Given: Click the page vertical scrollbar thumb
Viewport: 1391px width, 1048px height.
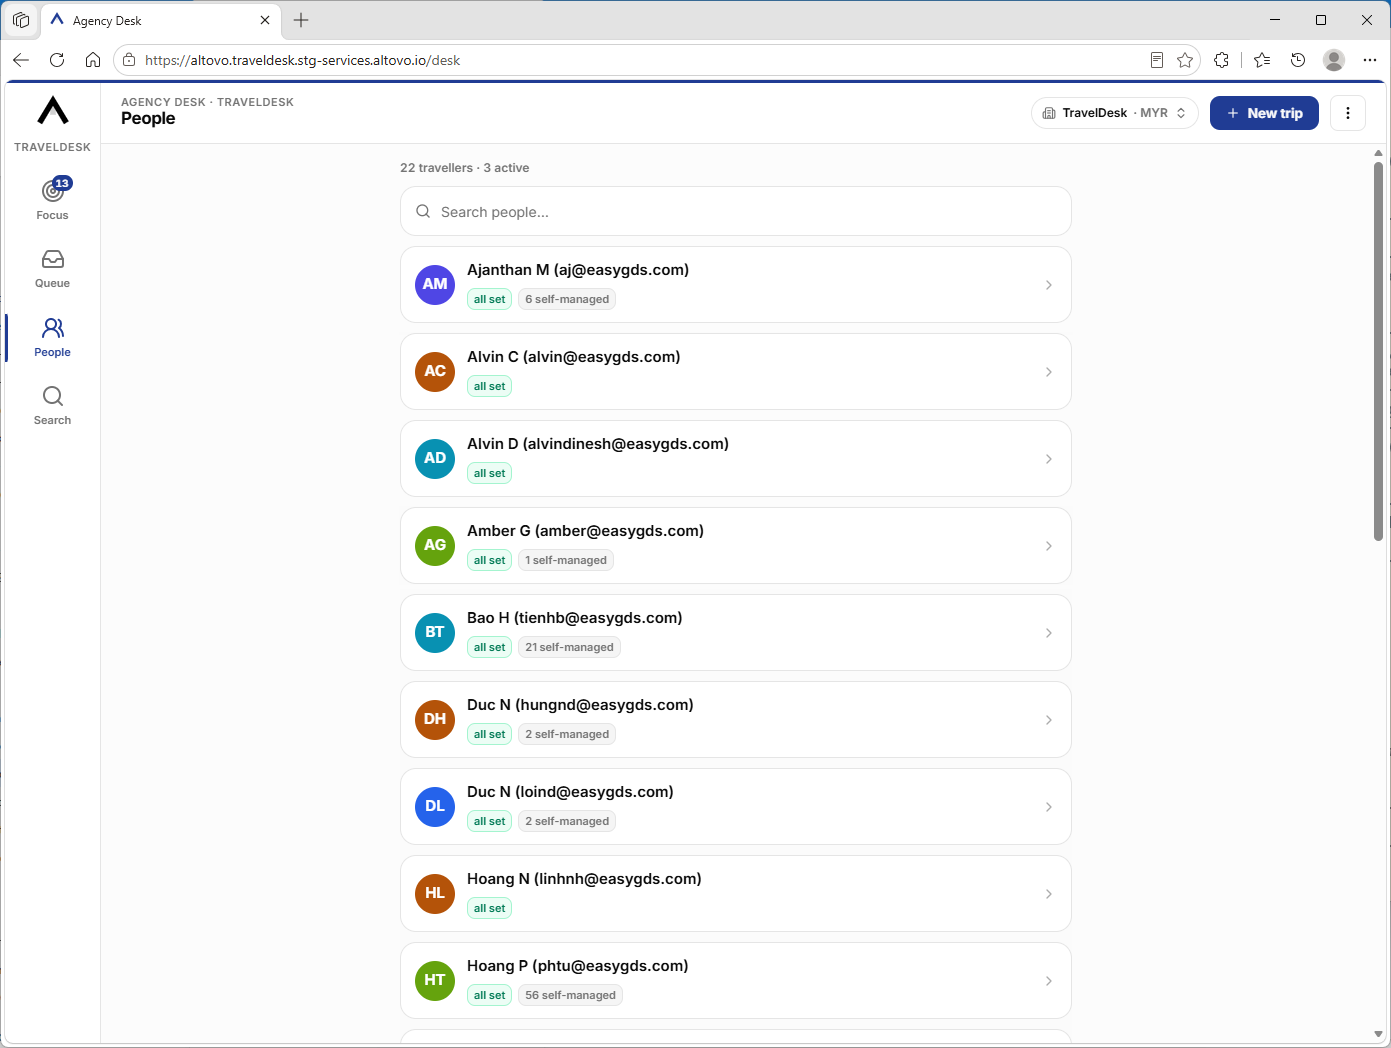Looking at the screenshot, I should (1378, 350).
